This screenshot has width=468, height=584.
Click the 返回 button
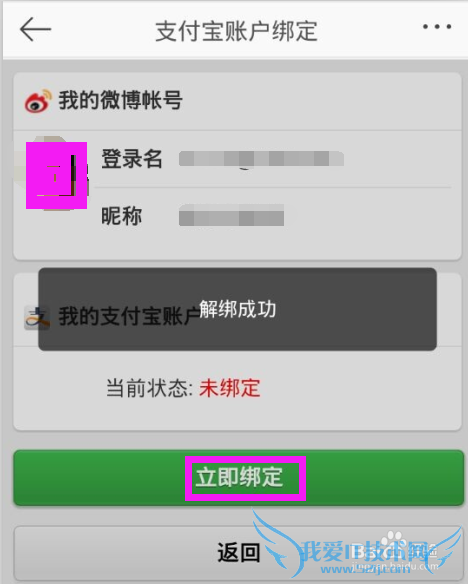[x=238, y=553]
